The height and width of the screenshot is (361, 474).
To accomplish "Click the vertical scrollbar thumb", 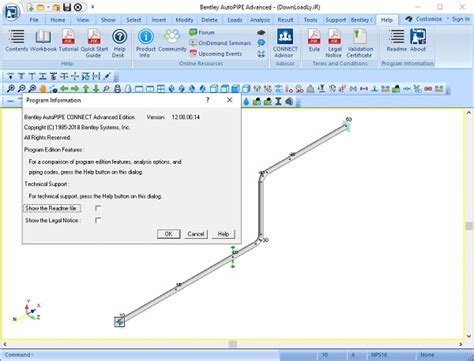I will [x=469, y=226].
